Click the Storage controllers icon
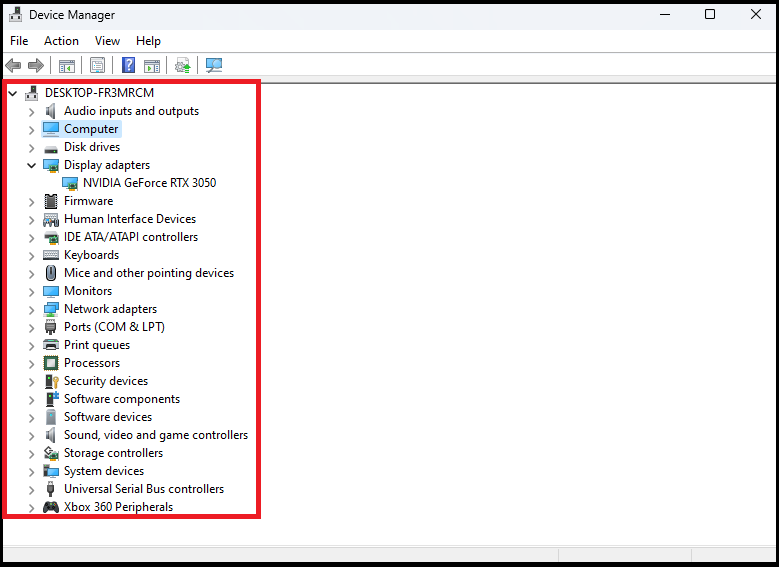779x567 pixels. pos(51,453)
